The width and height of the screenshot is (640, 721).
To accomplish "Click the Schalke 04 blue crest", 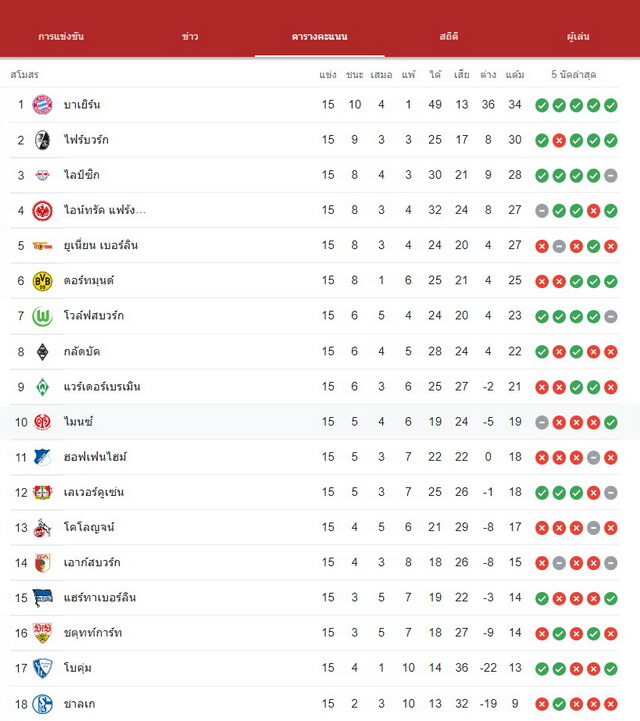I will click(42, 704).
